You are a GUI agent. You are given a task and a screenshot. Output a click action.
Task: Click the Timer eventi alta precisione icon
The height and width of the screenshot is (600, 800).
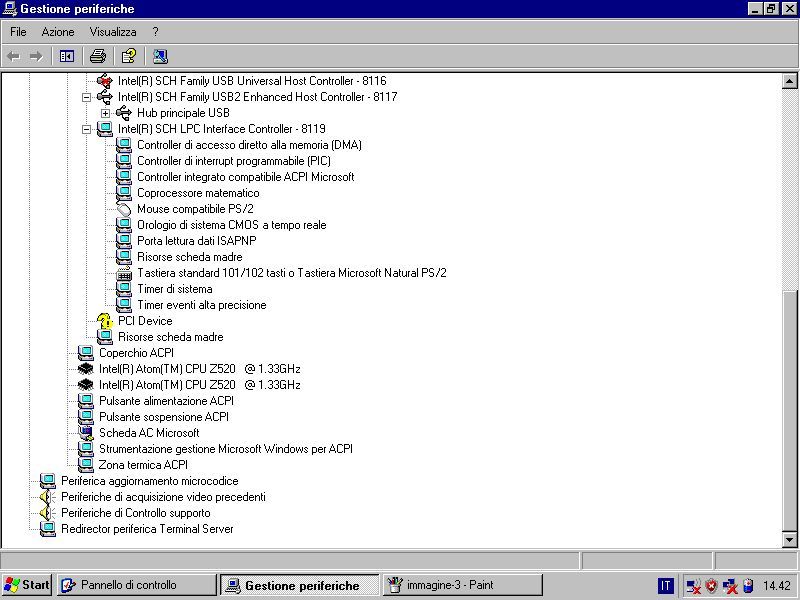coord(123,305)
